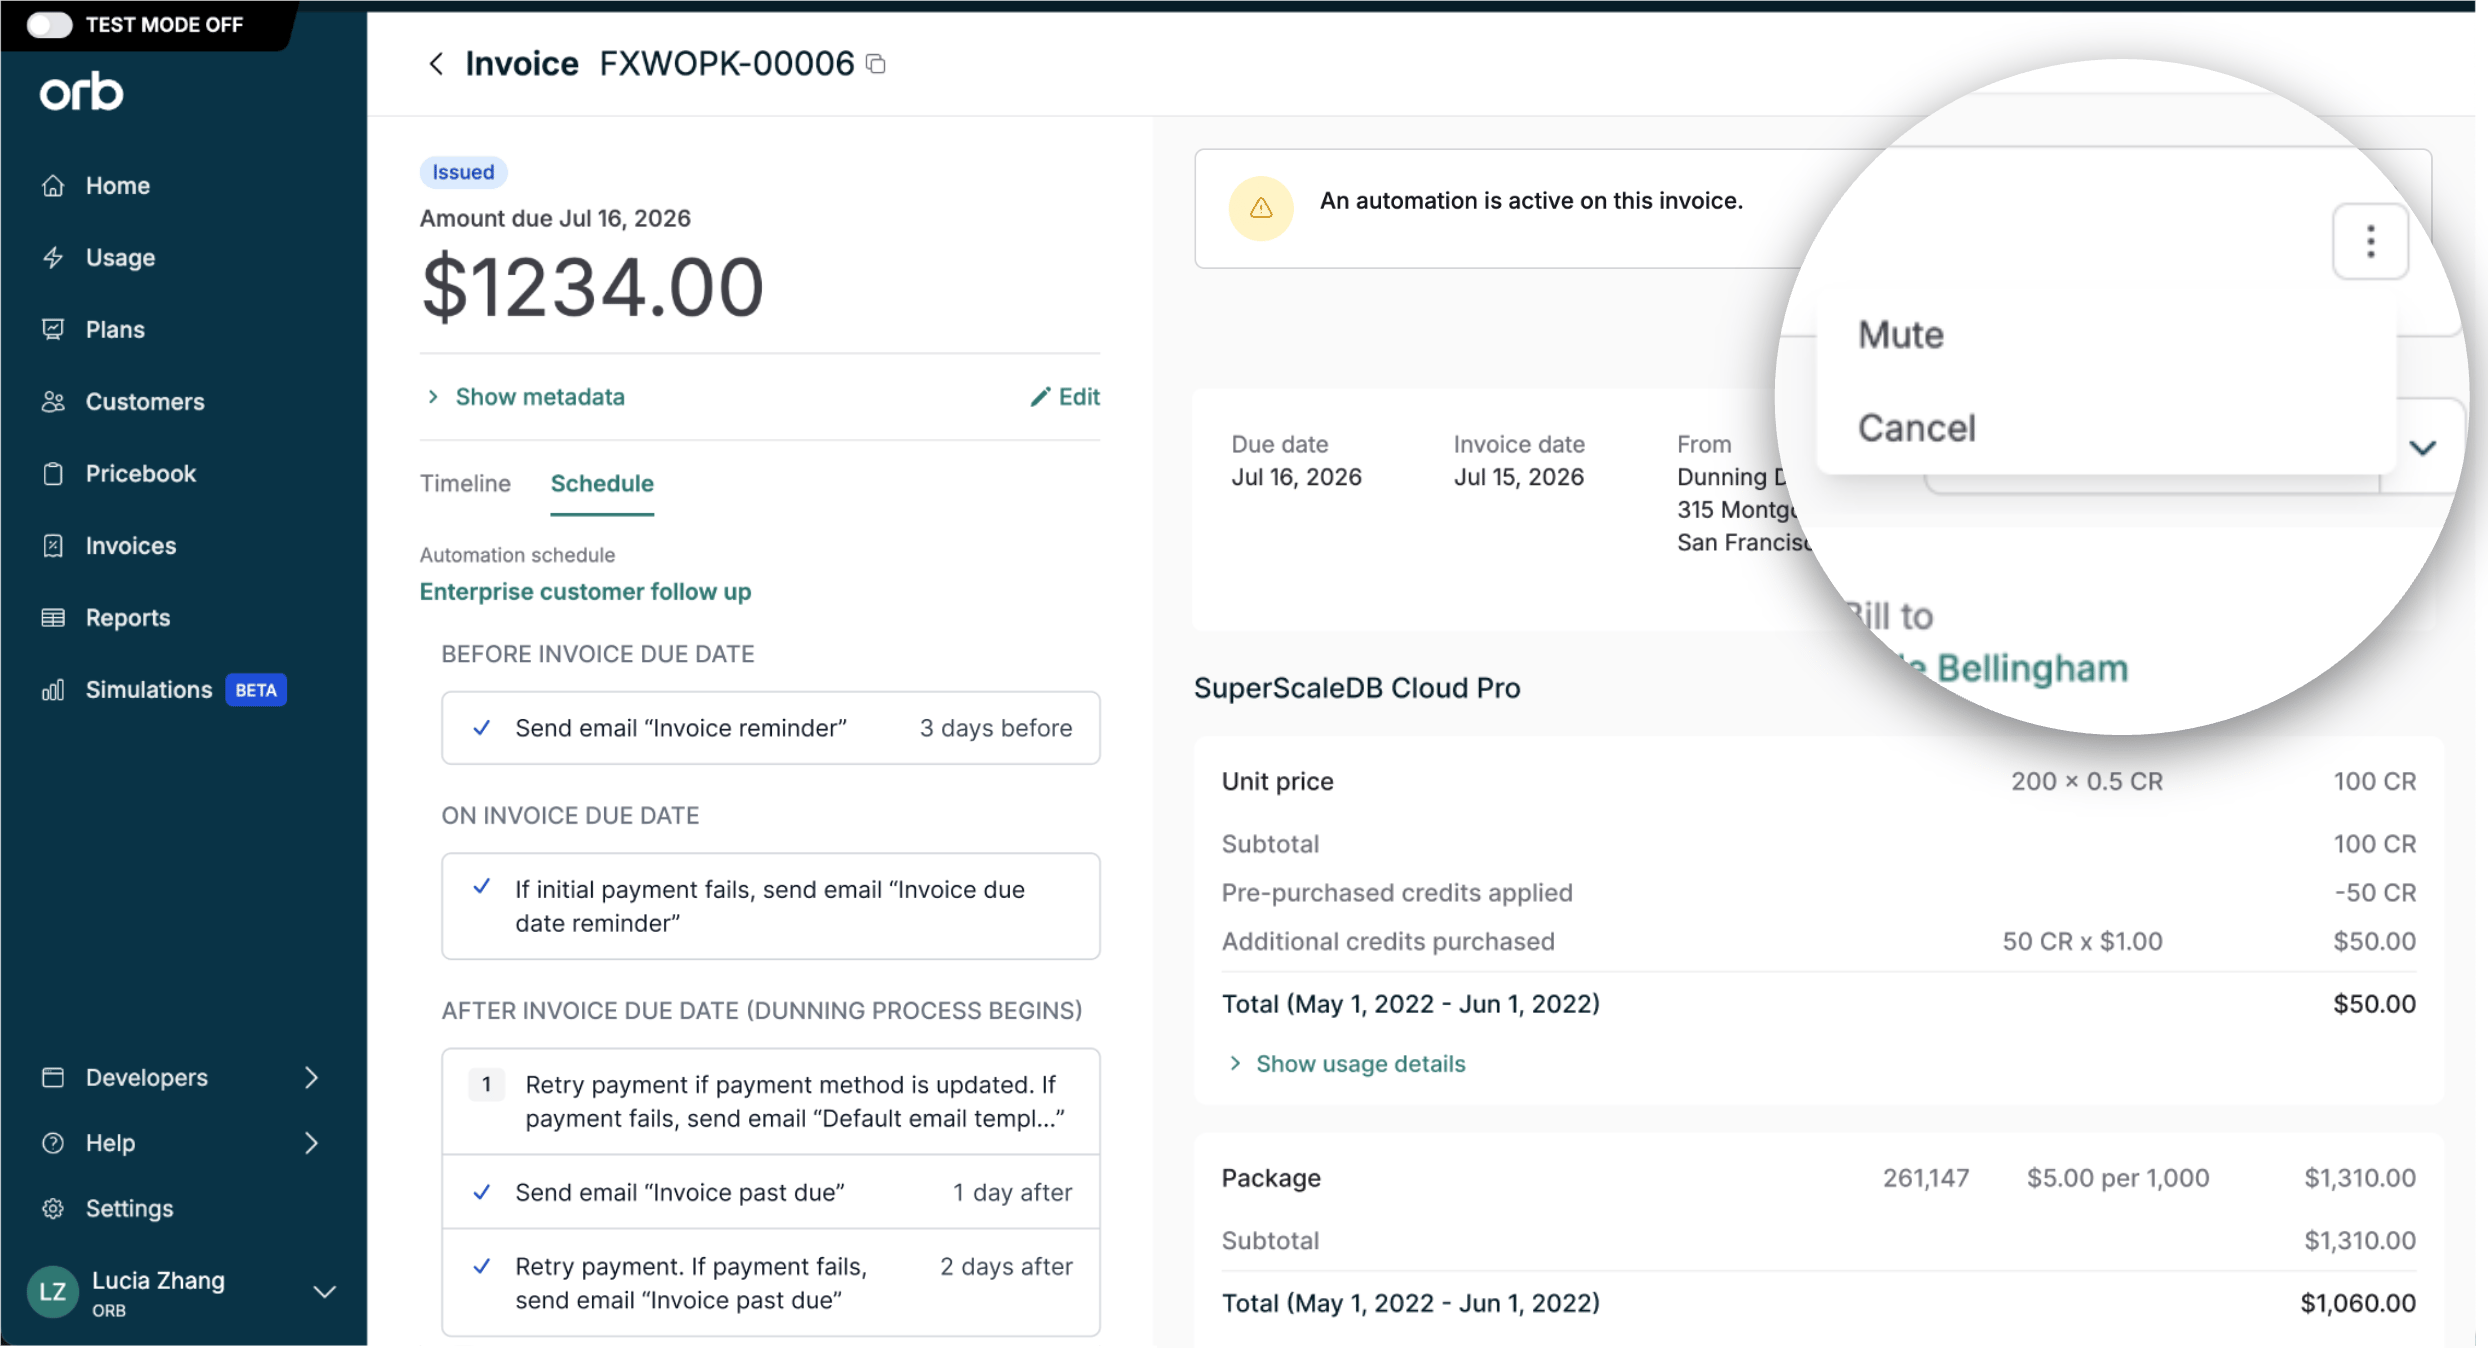Open the Reports table icon

(x=53, y=617)
